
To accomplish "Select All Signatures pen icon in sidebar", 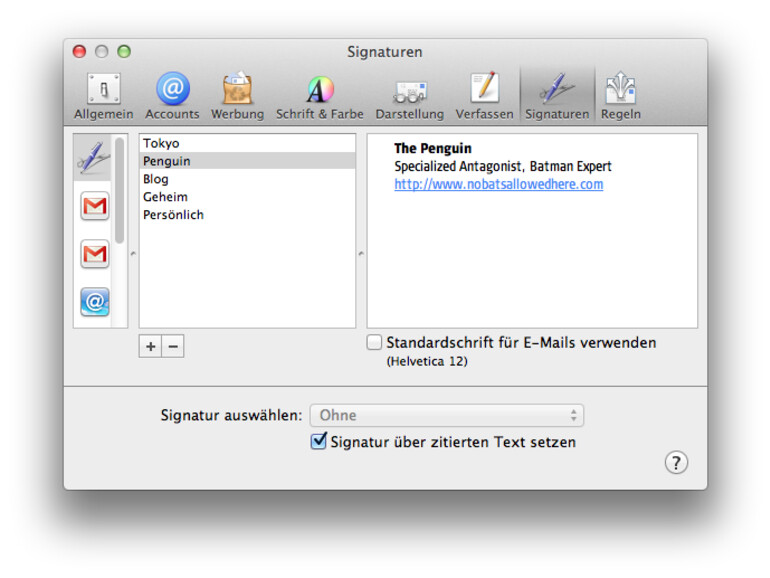I will (93, 157).
